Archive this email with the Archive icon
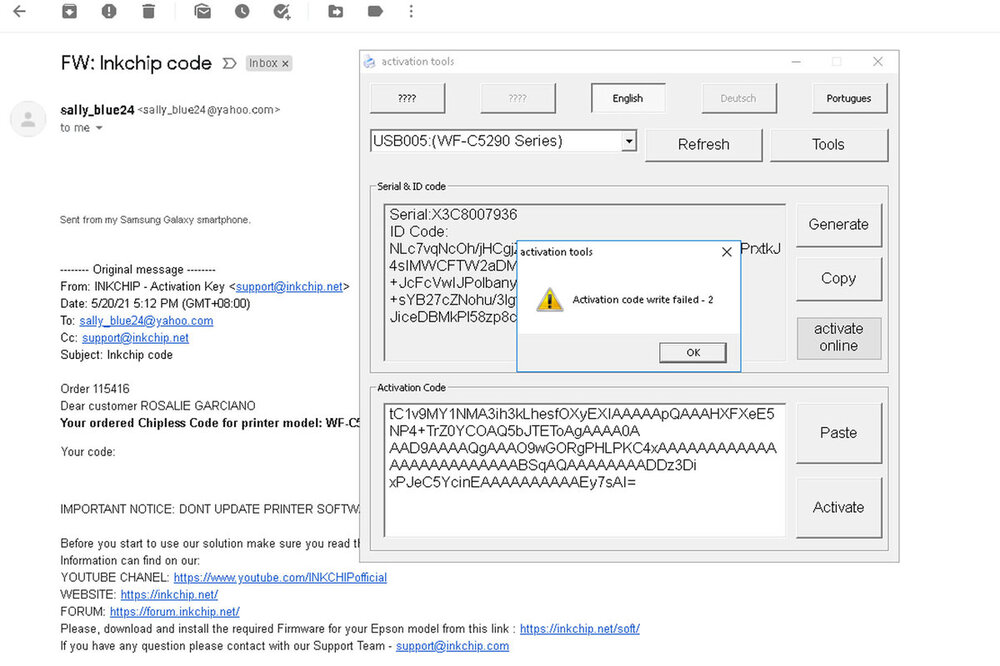Screen dimensions: 1000x666 [x=69, y=12]
